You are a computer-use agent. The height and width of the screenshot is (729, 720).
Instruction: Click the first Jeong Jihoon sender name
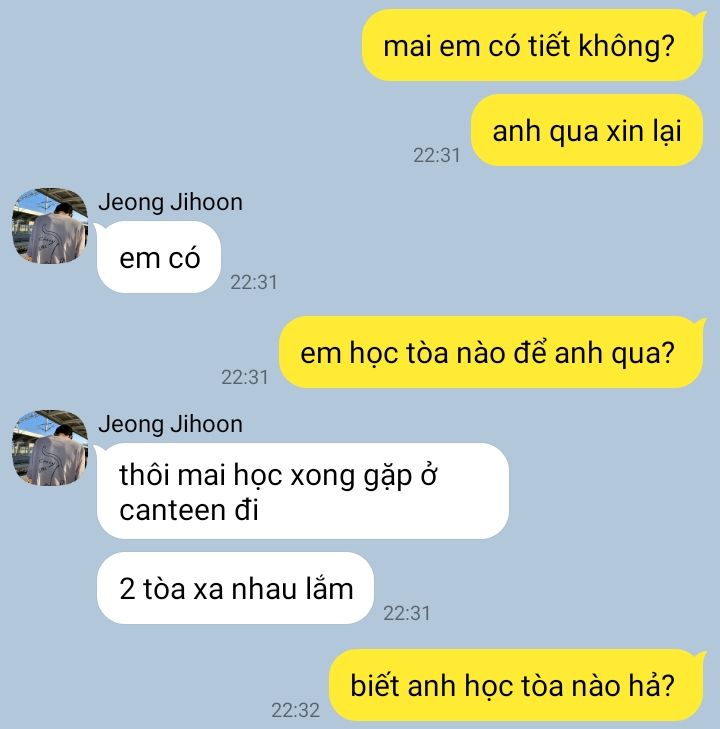pyautogui.click(x=171, y=202)
